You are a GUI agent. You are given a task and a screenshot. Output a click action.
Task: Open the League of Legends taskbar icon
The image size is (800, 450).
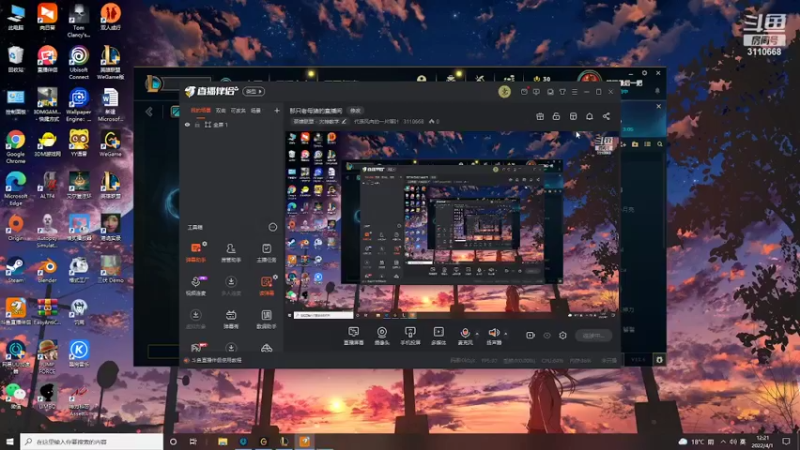pyautogui.click(x=284, y=441)
